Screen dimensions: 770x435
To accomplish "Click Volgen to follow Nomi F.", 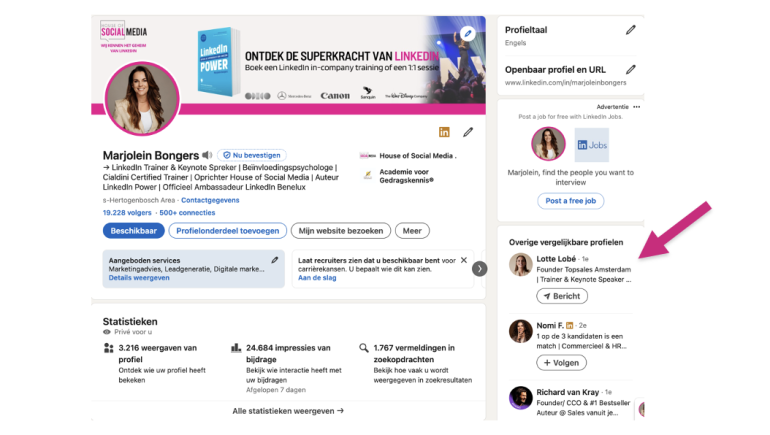I will coord(561,363).
